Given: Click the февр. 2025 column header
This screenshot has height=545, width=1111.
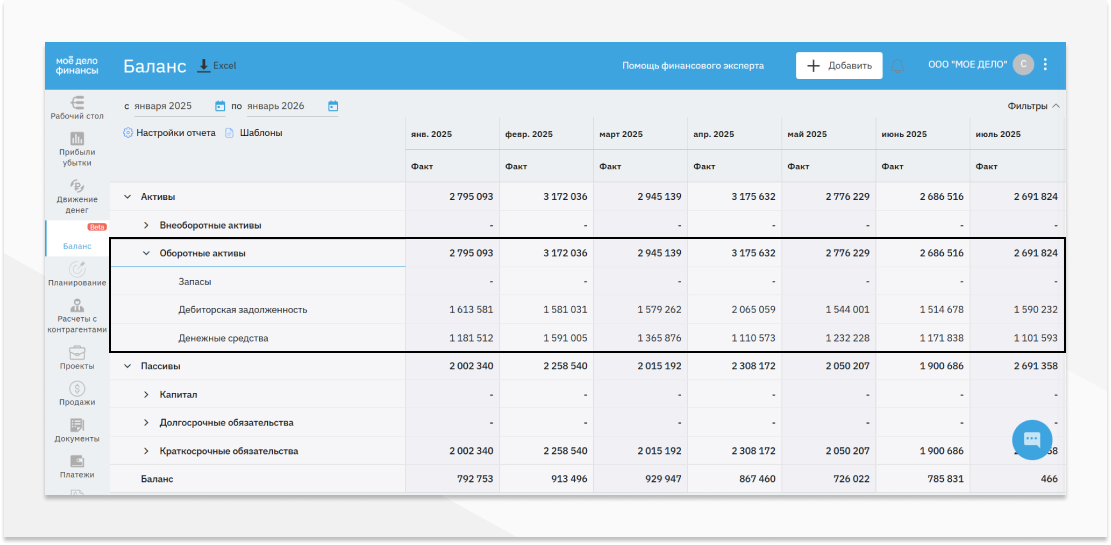Looking at the screenshot, I should 529,134.
